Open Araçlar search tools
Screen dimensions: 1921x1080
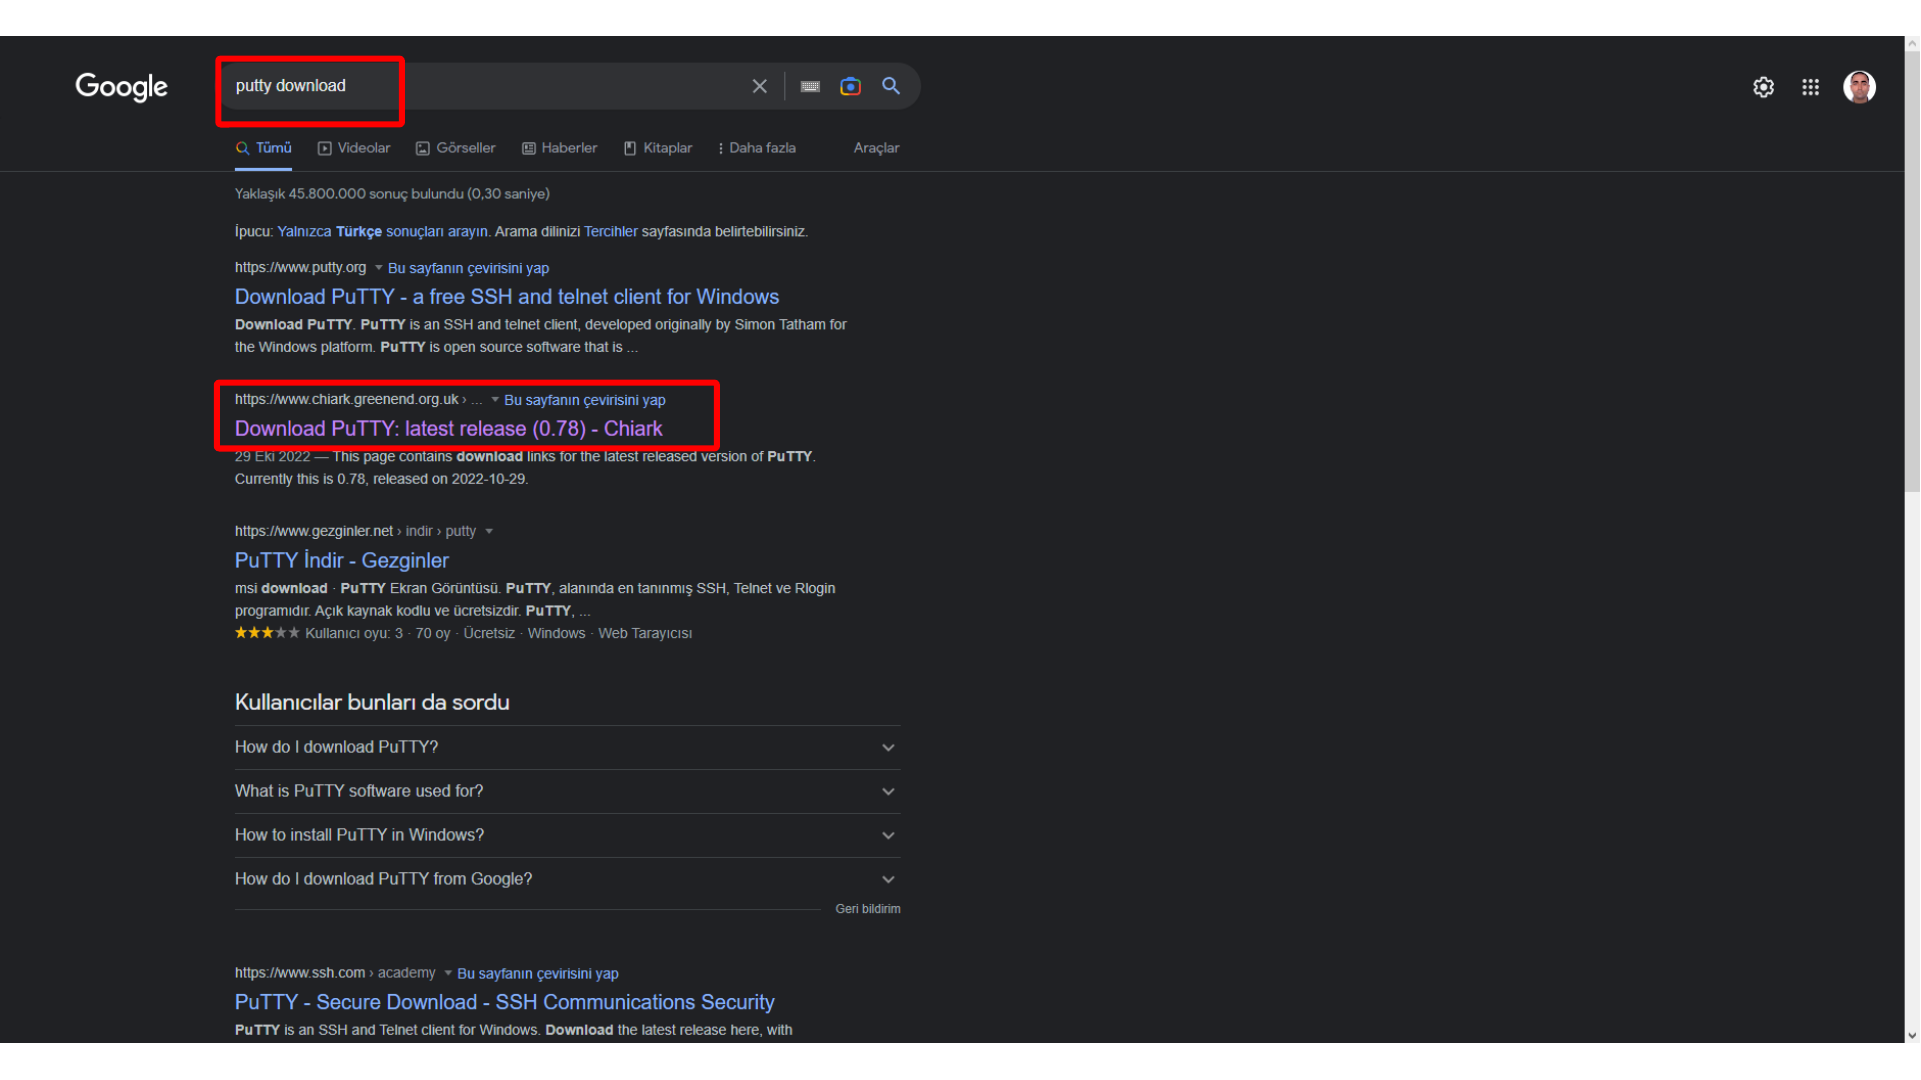(876, 148)
